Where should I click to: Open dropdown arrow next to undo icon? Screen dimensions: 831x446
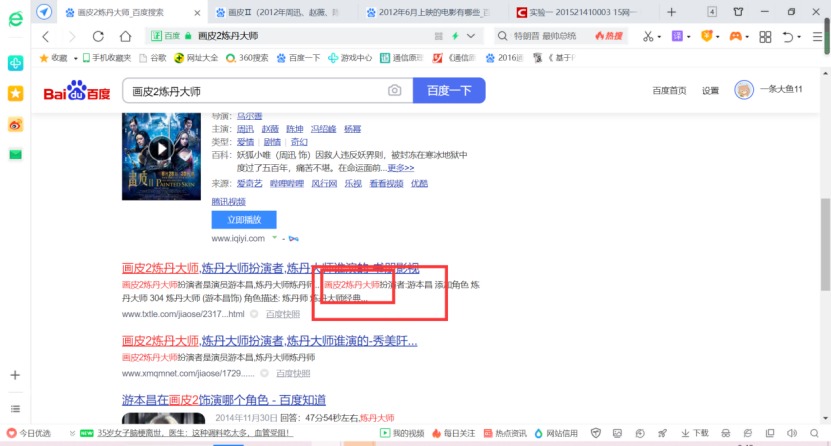(799, 37)
